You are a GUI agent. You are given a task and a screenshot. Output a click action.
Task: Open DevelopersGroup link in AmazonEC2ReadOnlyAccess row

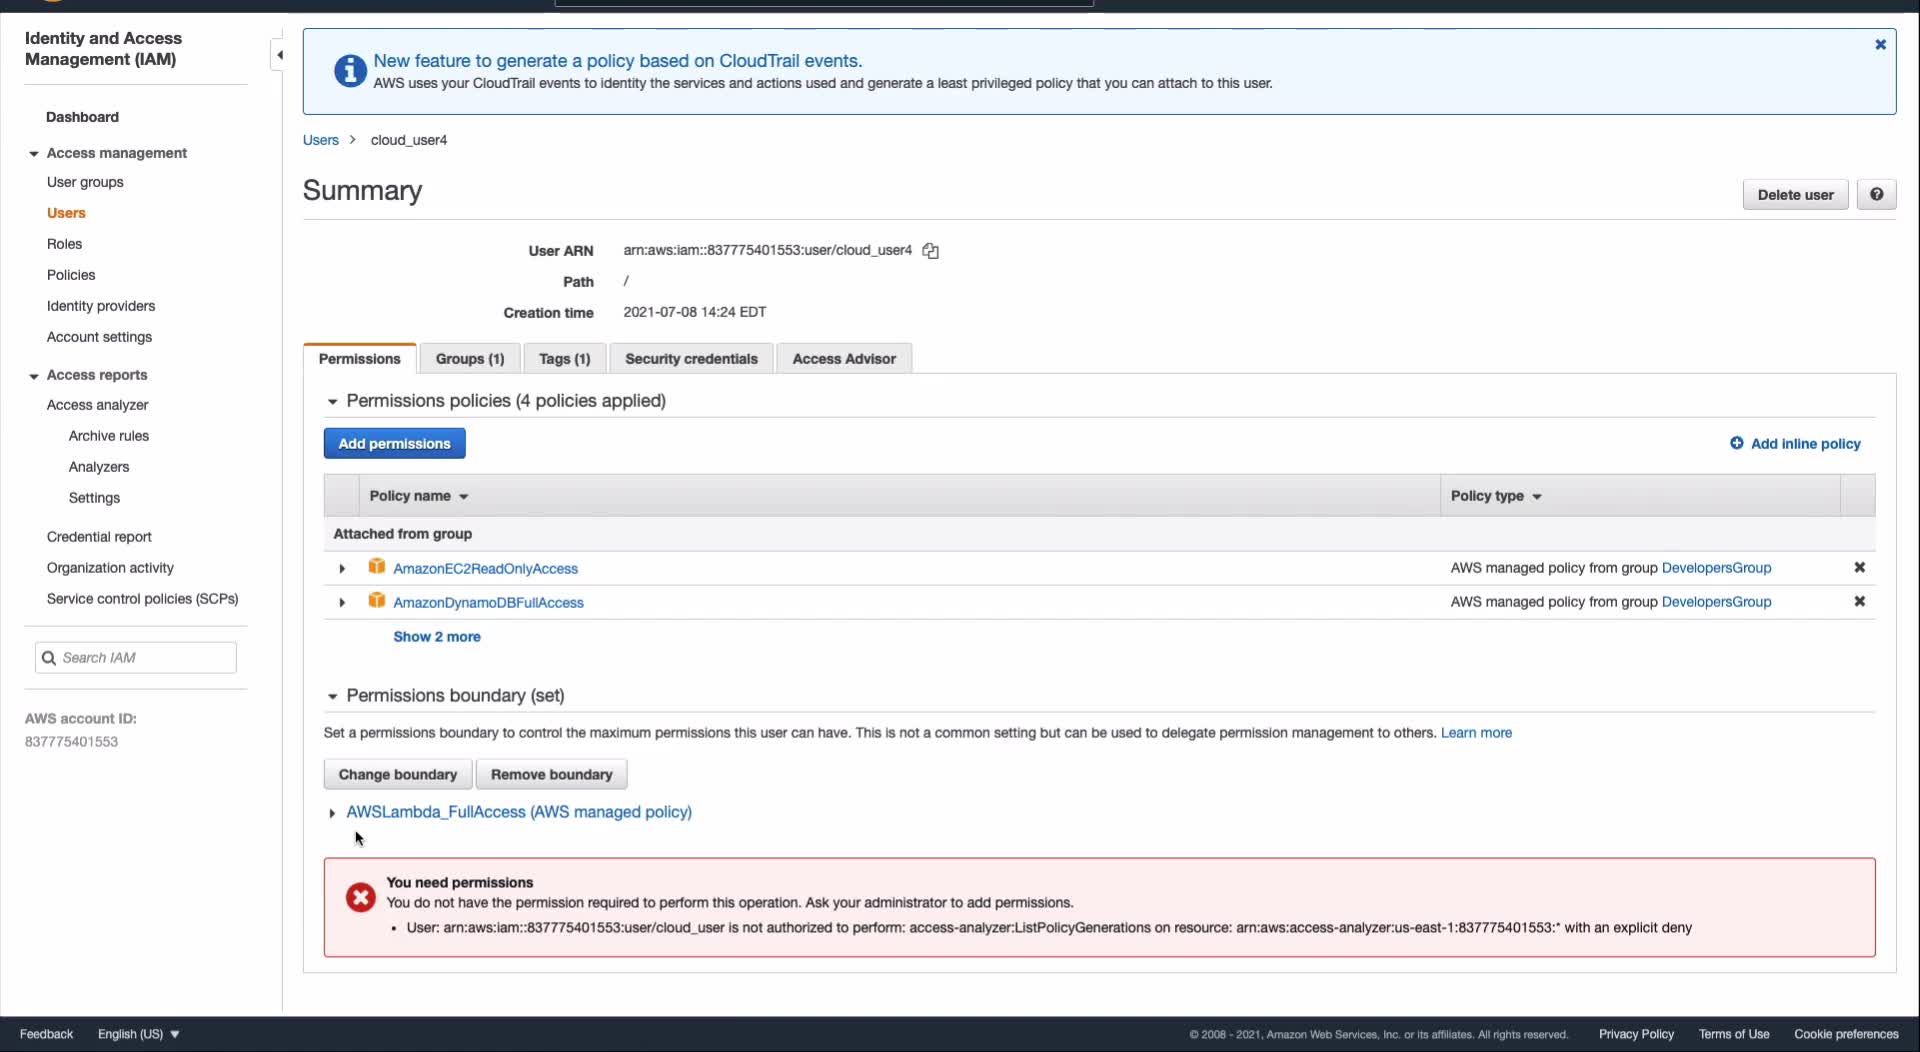pyautogui.click(x=1716, y=568)
